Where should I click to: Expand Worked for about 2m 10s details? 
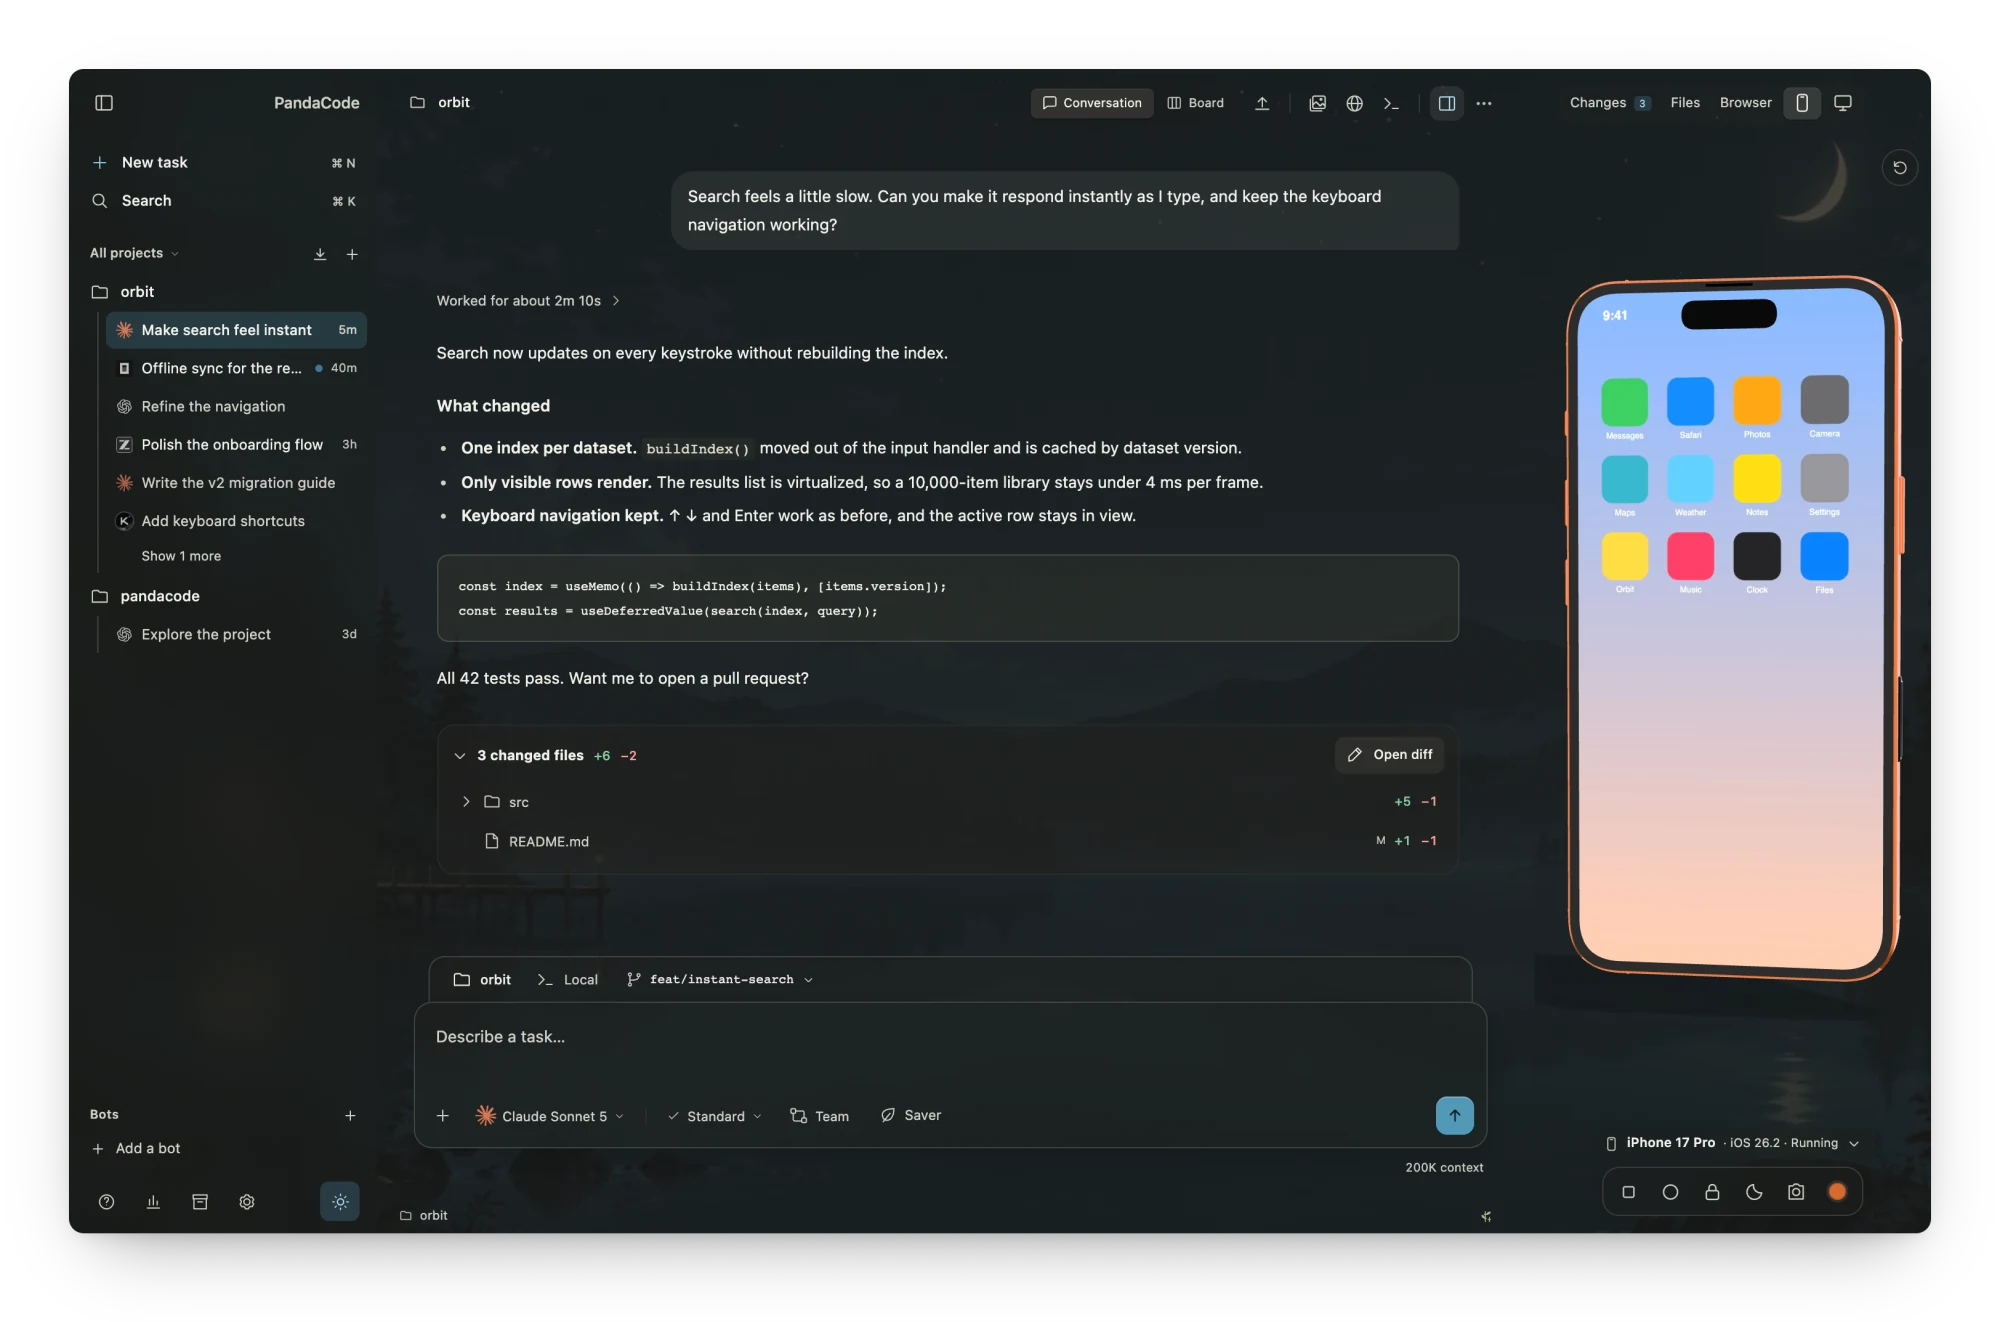coord(528,301)
